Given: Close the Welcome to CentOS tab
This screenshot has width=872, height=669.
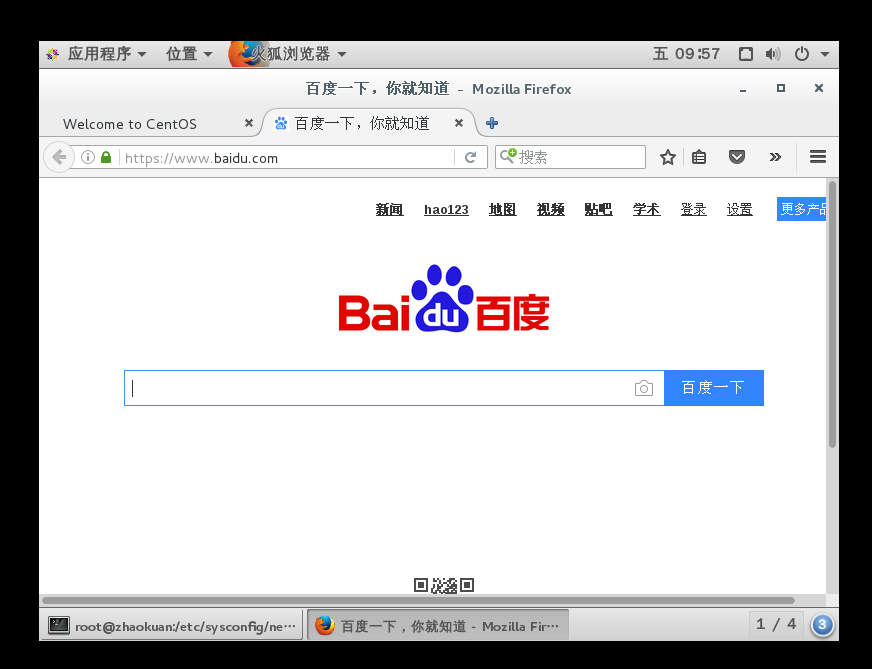Looking at the screenshot, I should [x=249, y=123].
